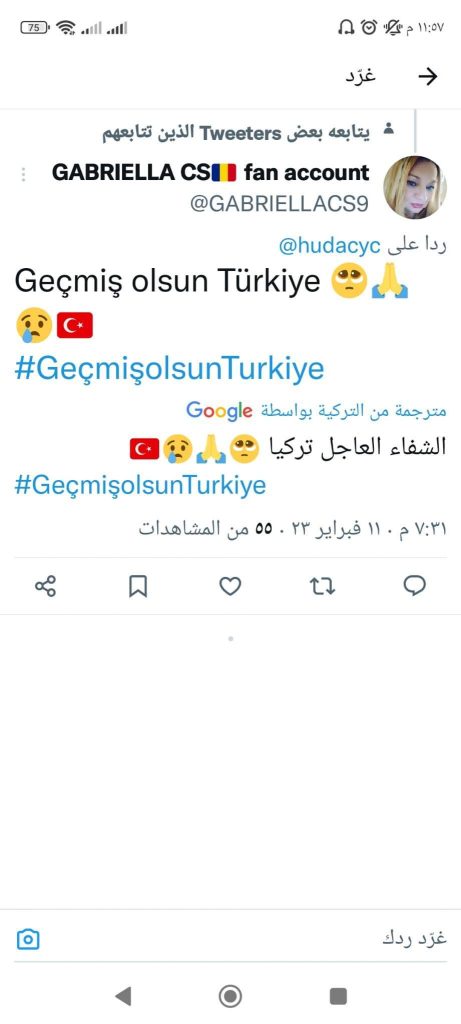Tap the reply speech bubble icon

pyautogui.click(x=415, y=586)
